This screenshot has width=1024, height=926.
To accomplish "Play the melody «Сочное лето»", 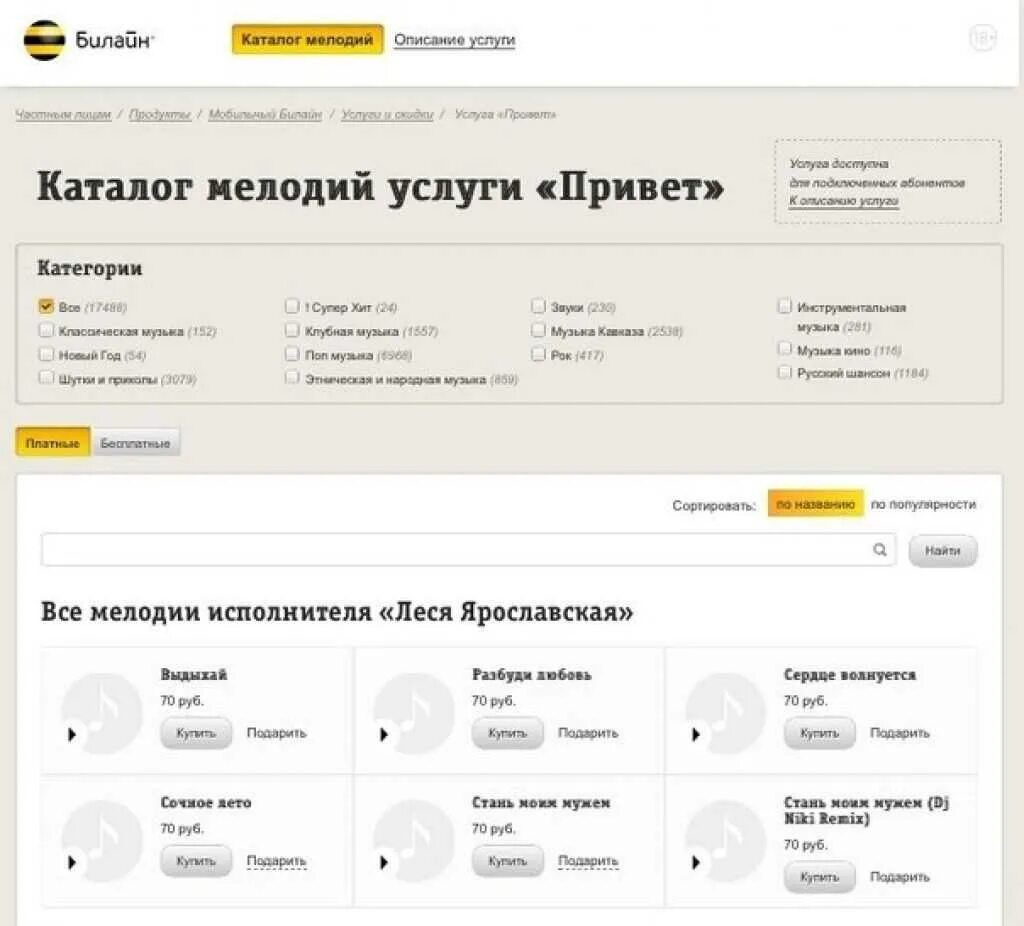I will tap(72, 863).
